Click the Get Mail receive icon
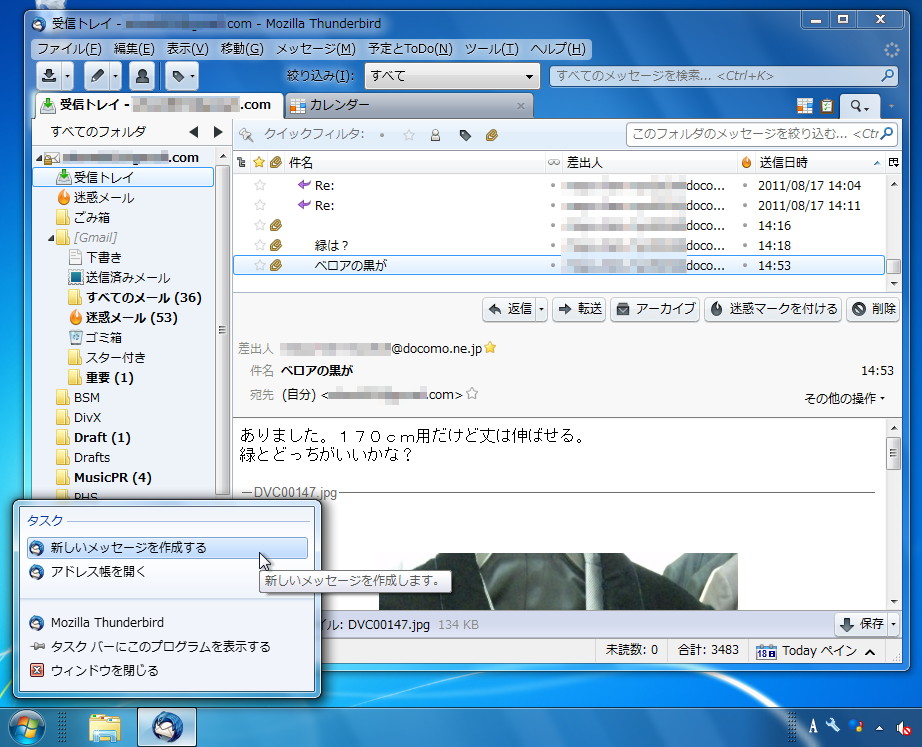 [49, 75]
